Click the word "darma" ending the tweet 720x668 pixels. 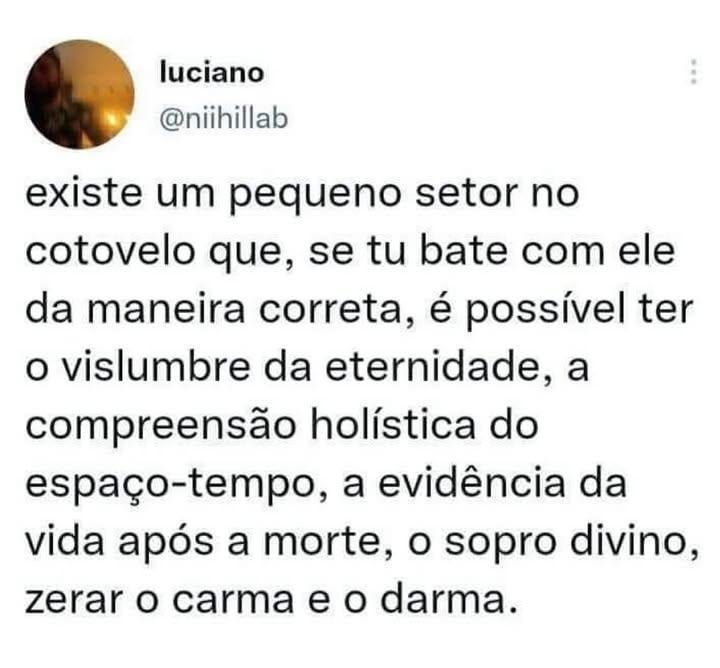tap(443, 599)
